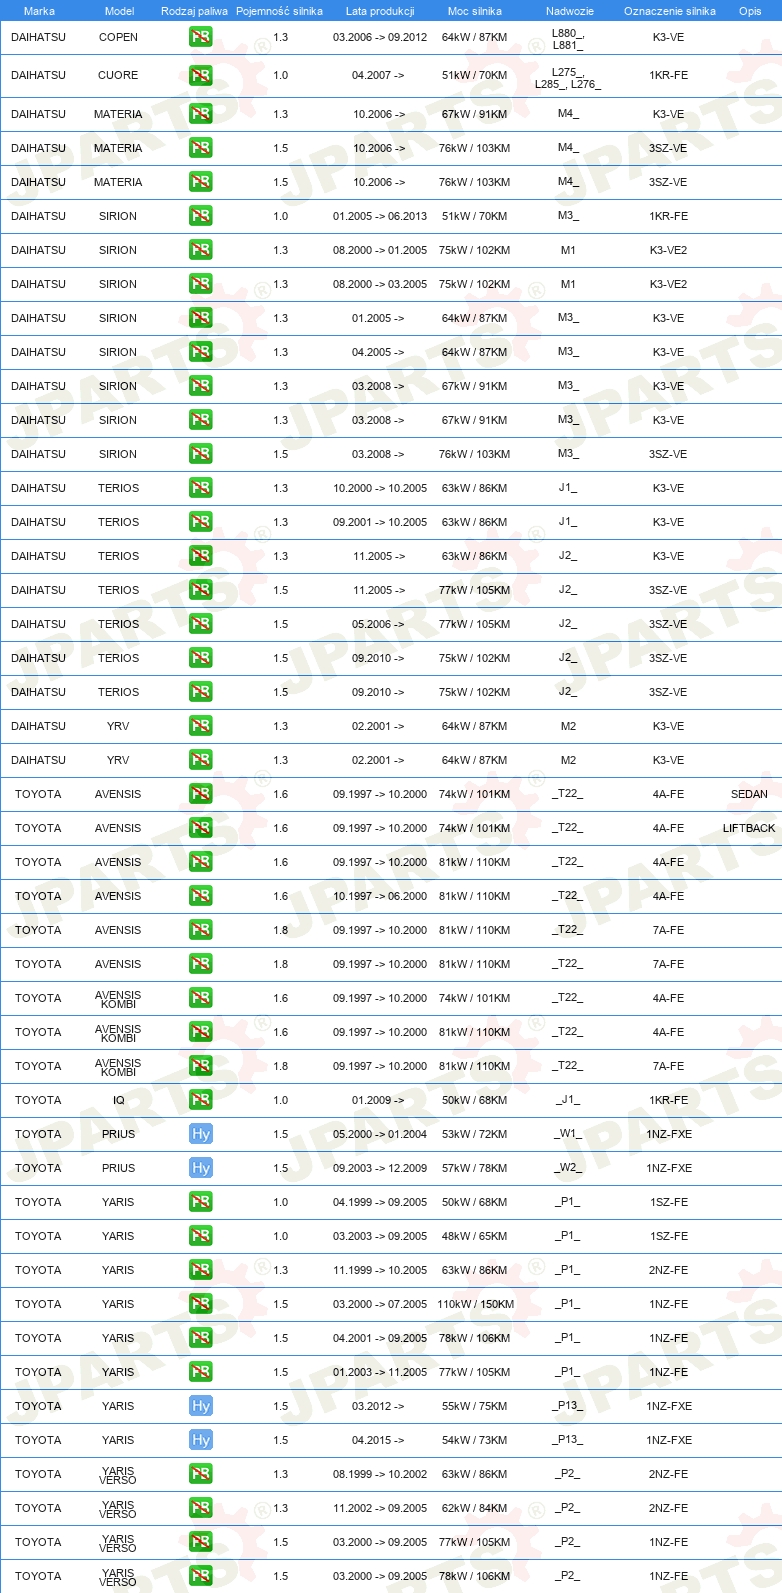The height and width of the screenshot is (1593, 782).
Task: Click the fuel icon for MATERIA 1.3 67kW
Action: click(201, 114)
